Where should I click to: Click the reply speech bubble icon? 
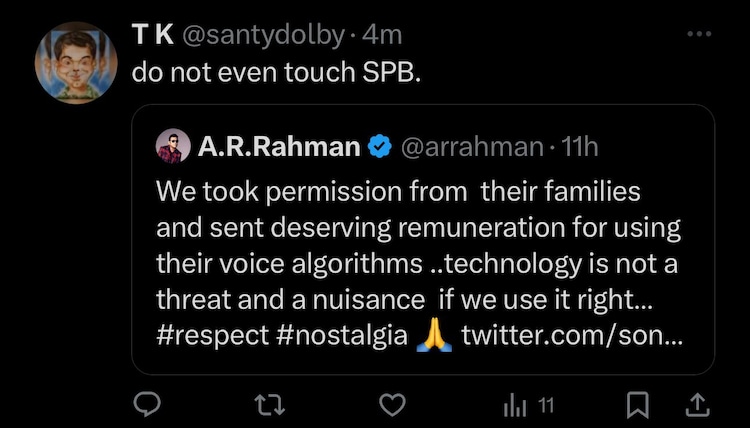tap(148, 404)
